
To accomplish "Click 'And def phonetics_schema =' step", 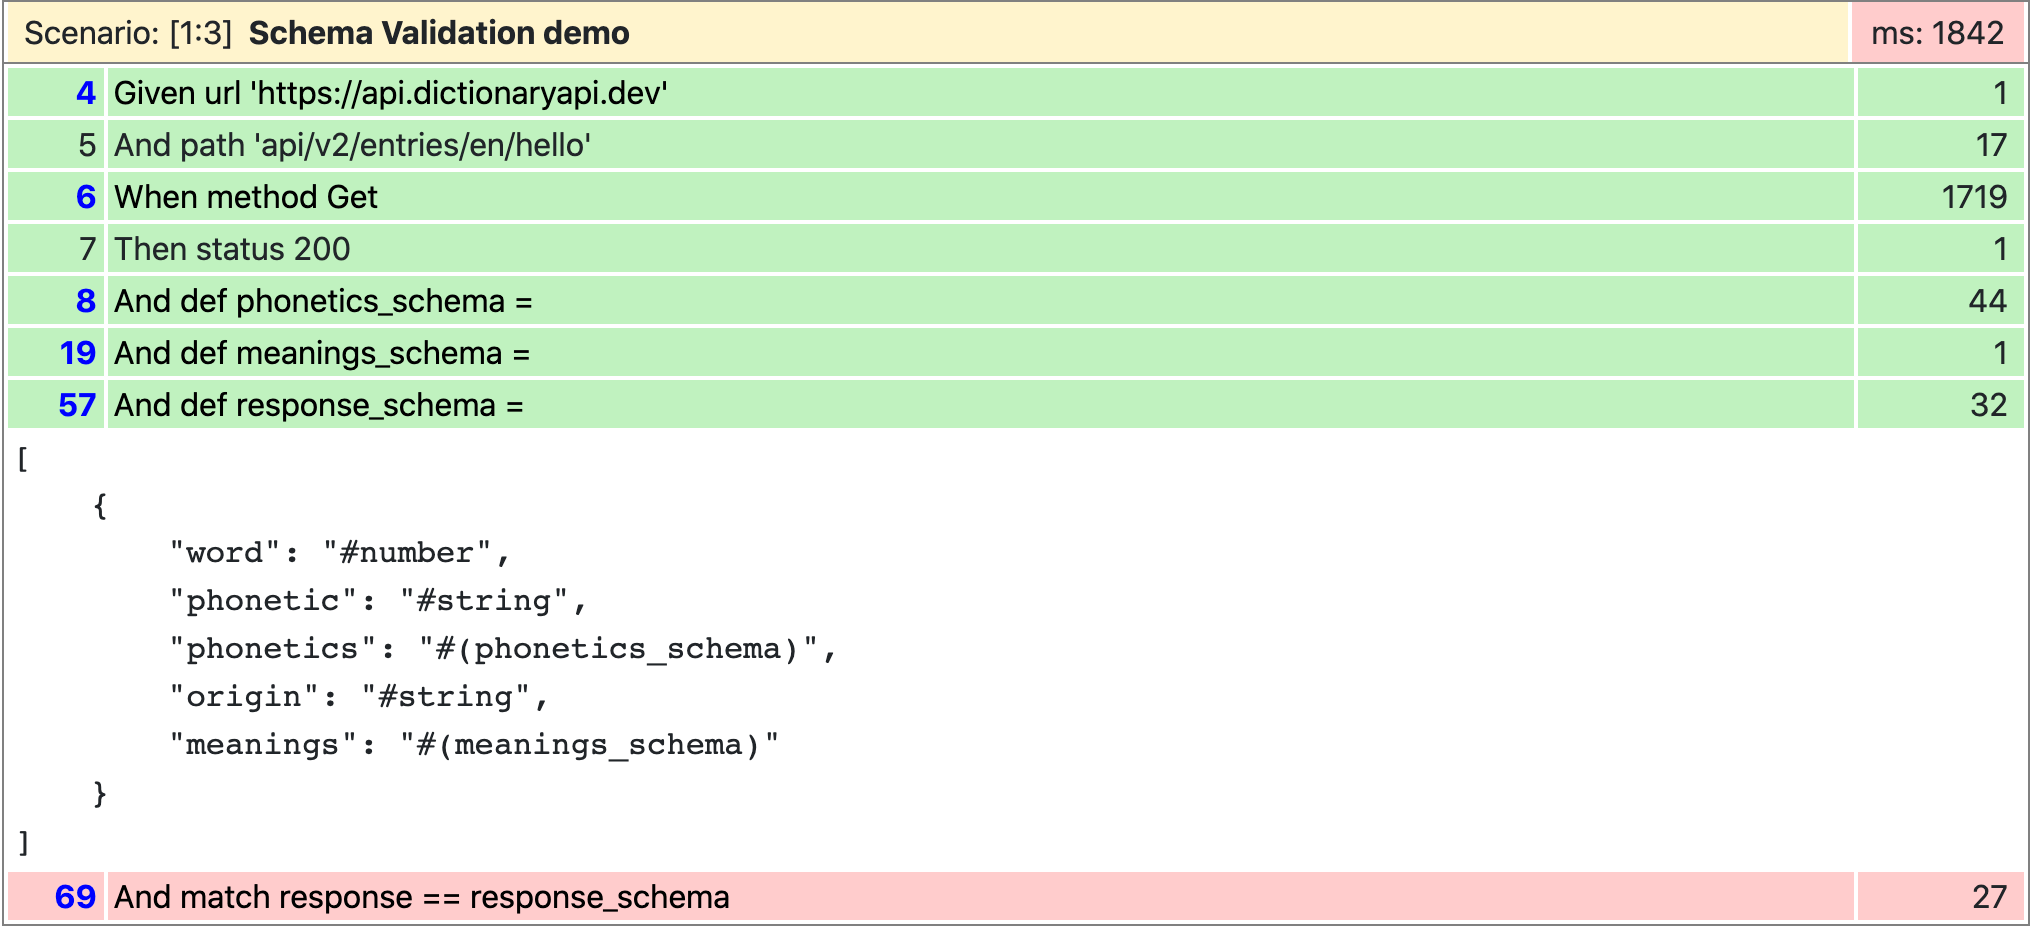I will (x=322, y=301).
